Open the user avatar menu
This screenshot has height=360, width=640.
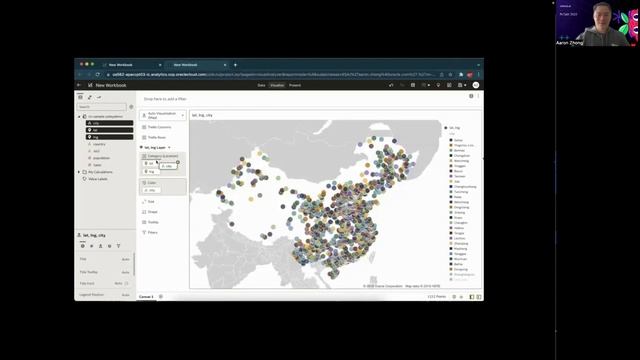point(476,85)
